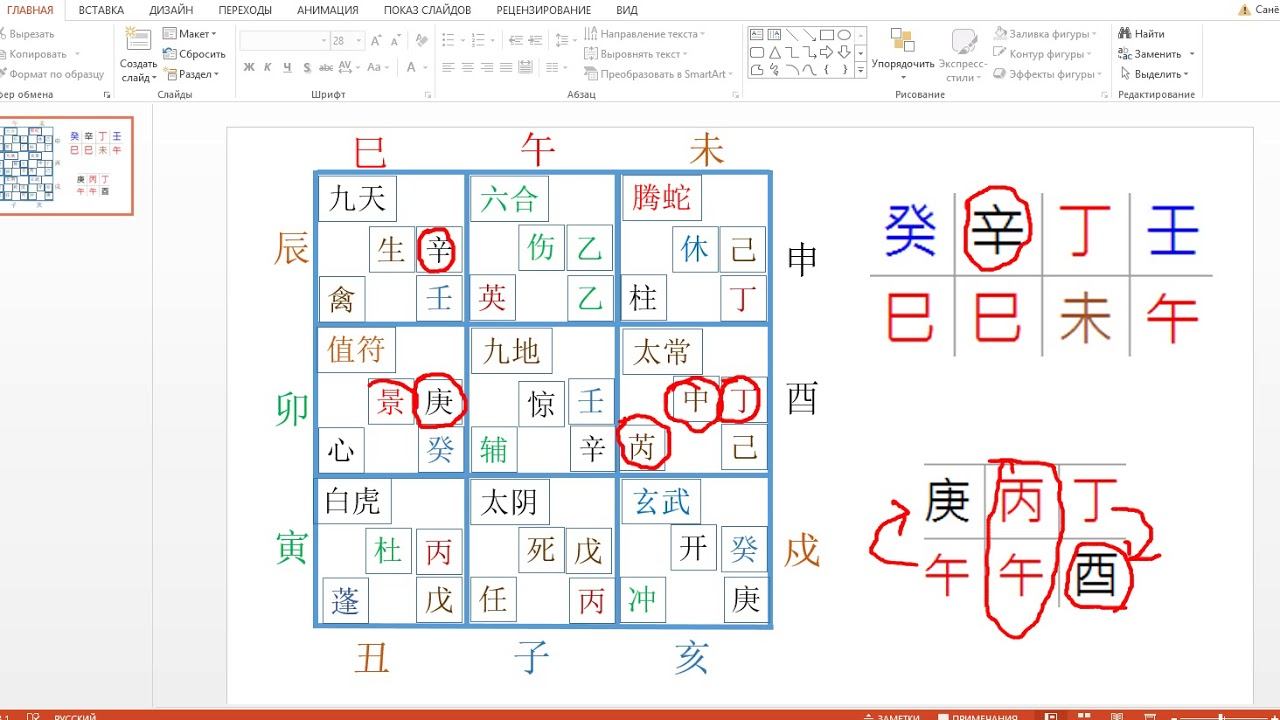Switch to the АНИМАЦИЯ tab
Image resolution: width=1280 pixels, height=720 pixels.
pos(328,10)
